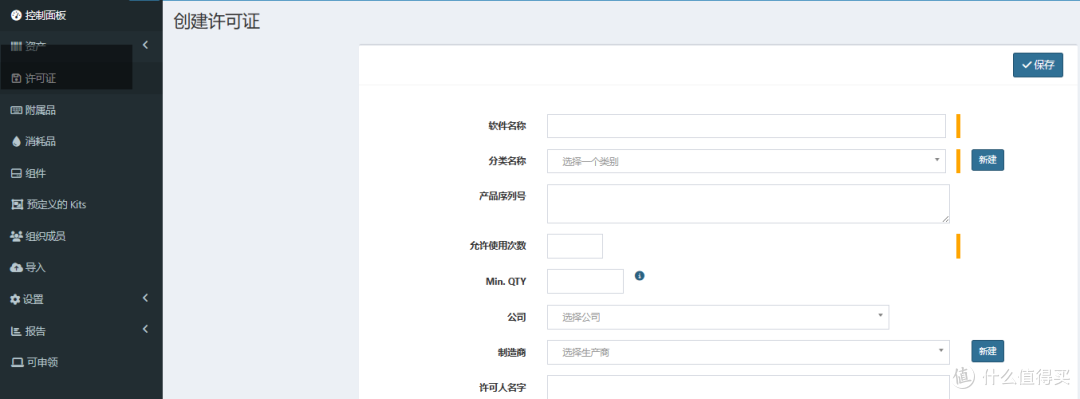Screen dimensions: 1080x399
Task: Focus the 许可人名字 input field
Action: [x=749, y=387]
